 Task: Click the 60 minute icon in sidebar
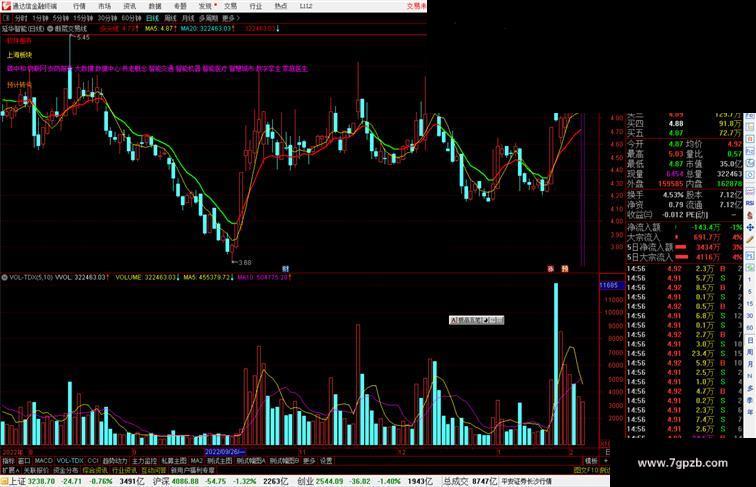pyautogui.click(x=750, y=328)
